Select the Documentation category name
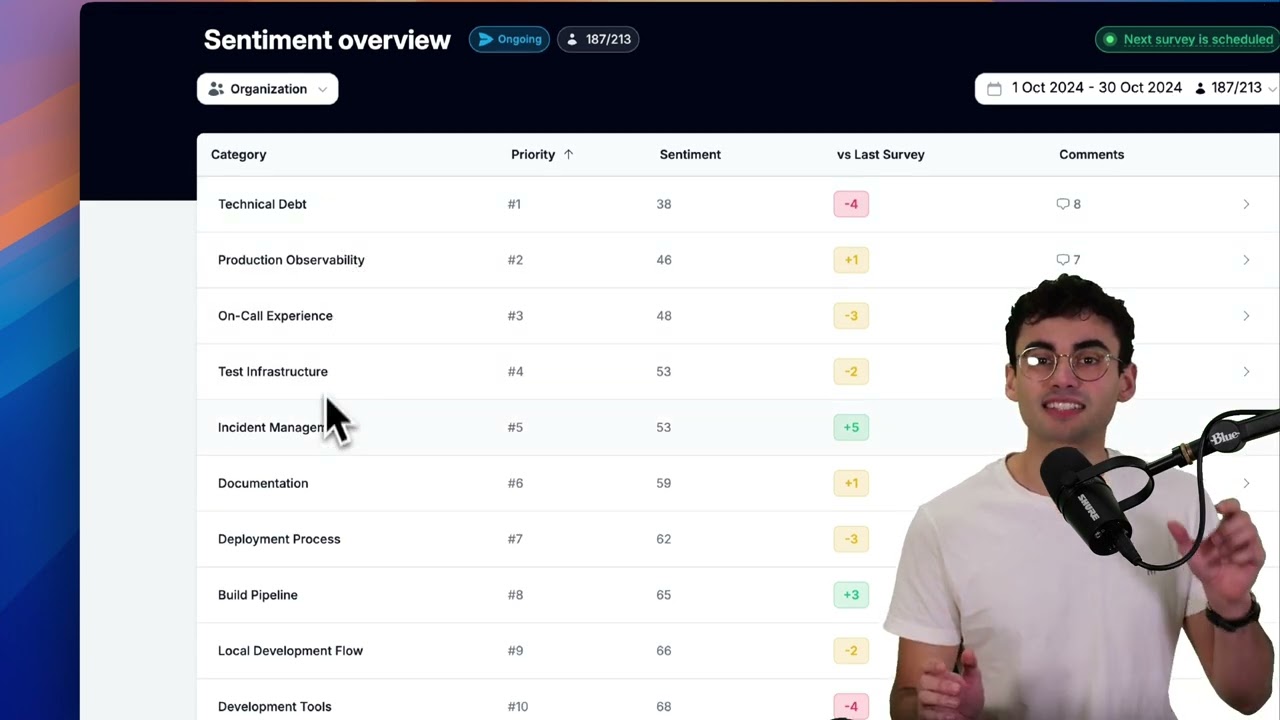 point(263,483)
